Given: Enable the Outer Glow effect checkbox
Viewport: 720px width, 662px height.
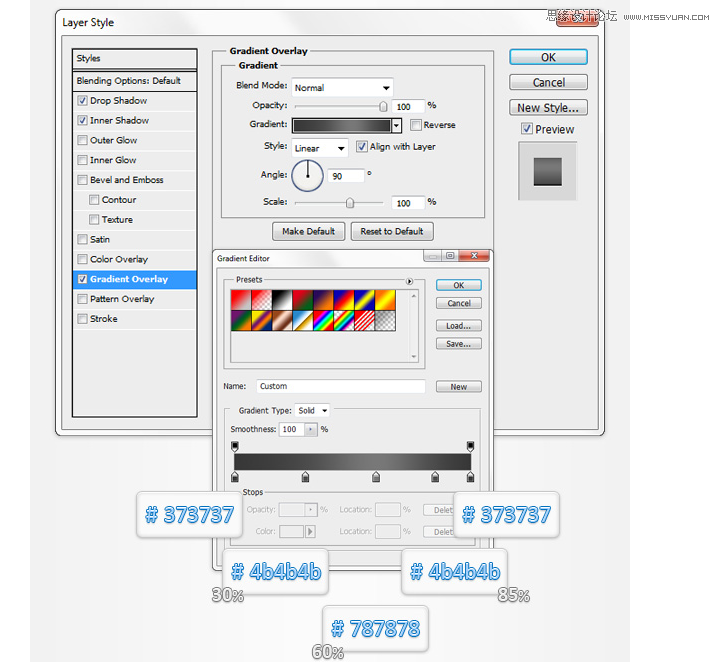Looking at the screenshot, I should (x=83, y=140).
